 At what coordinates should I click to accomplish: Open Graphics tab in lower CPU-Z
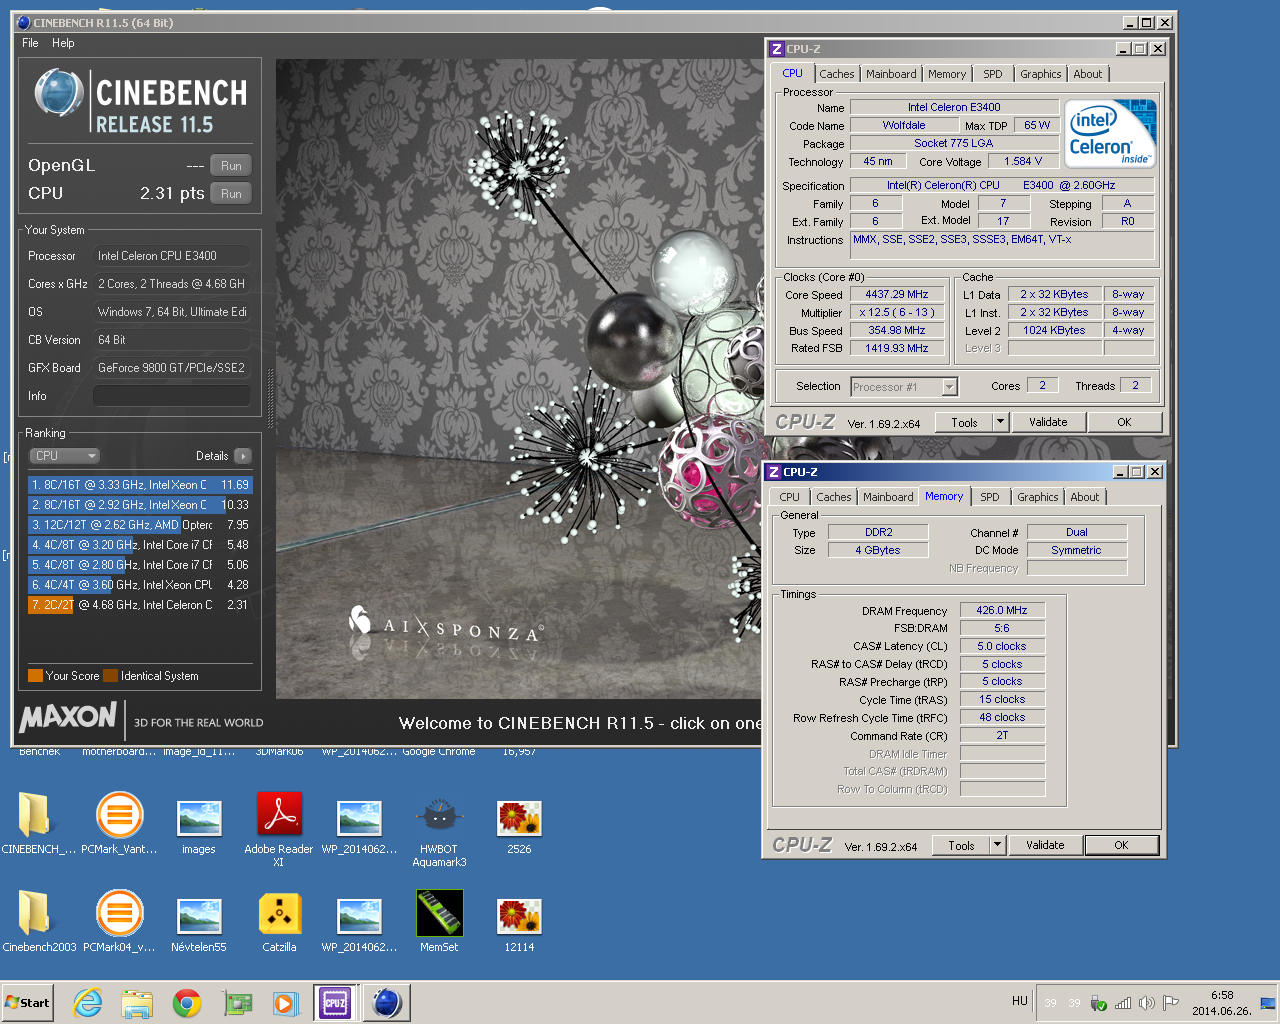tap(1038, 497)
